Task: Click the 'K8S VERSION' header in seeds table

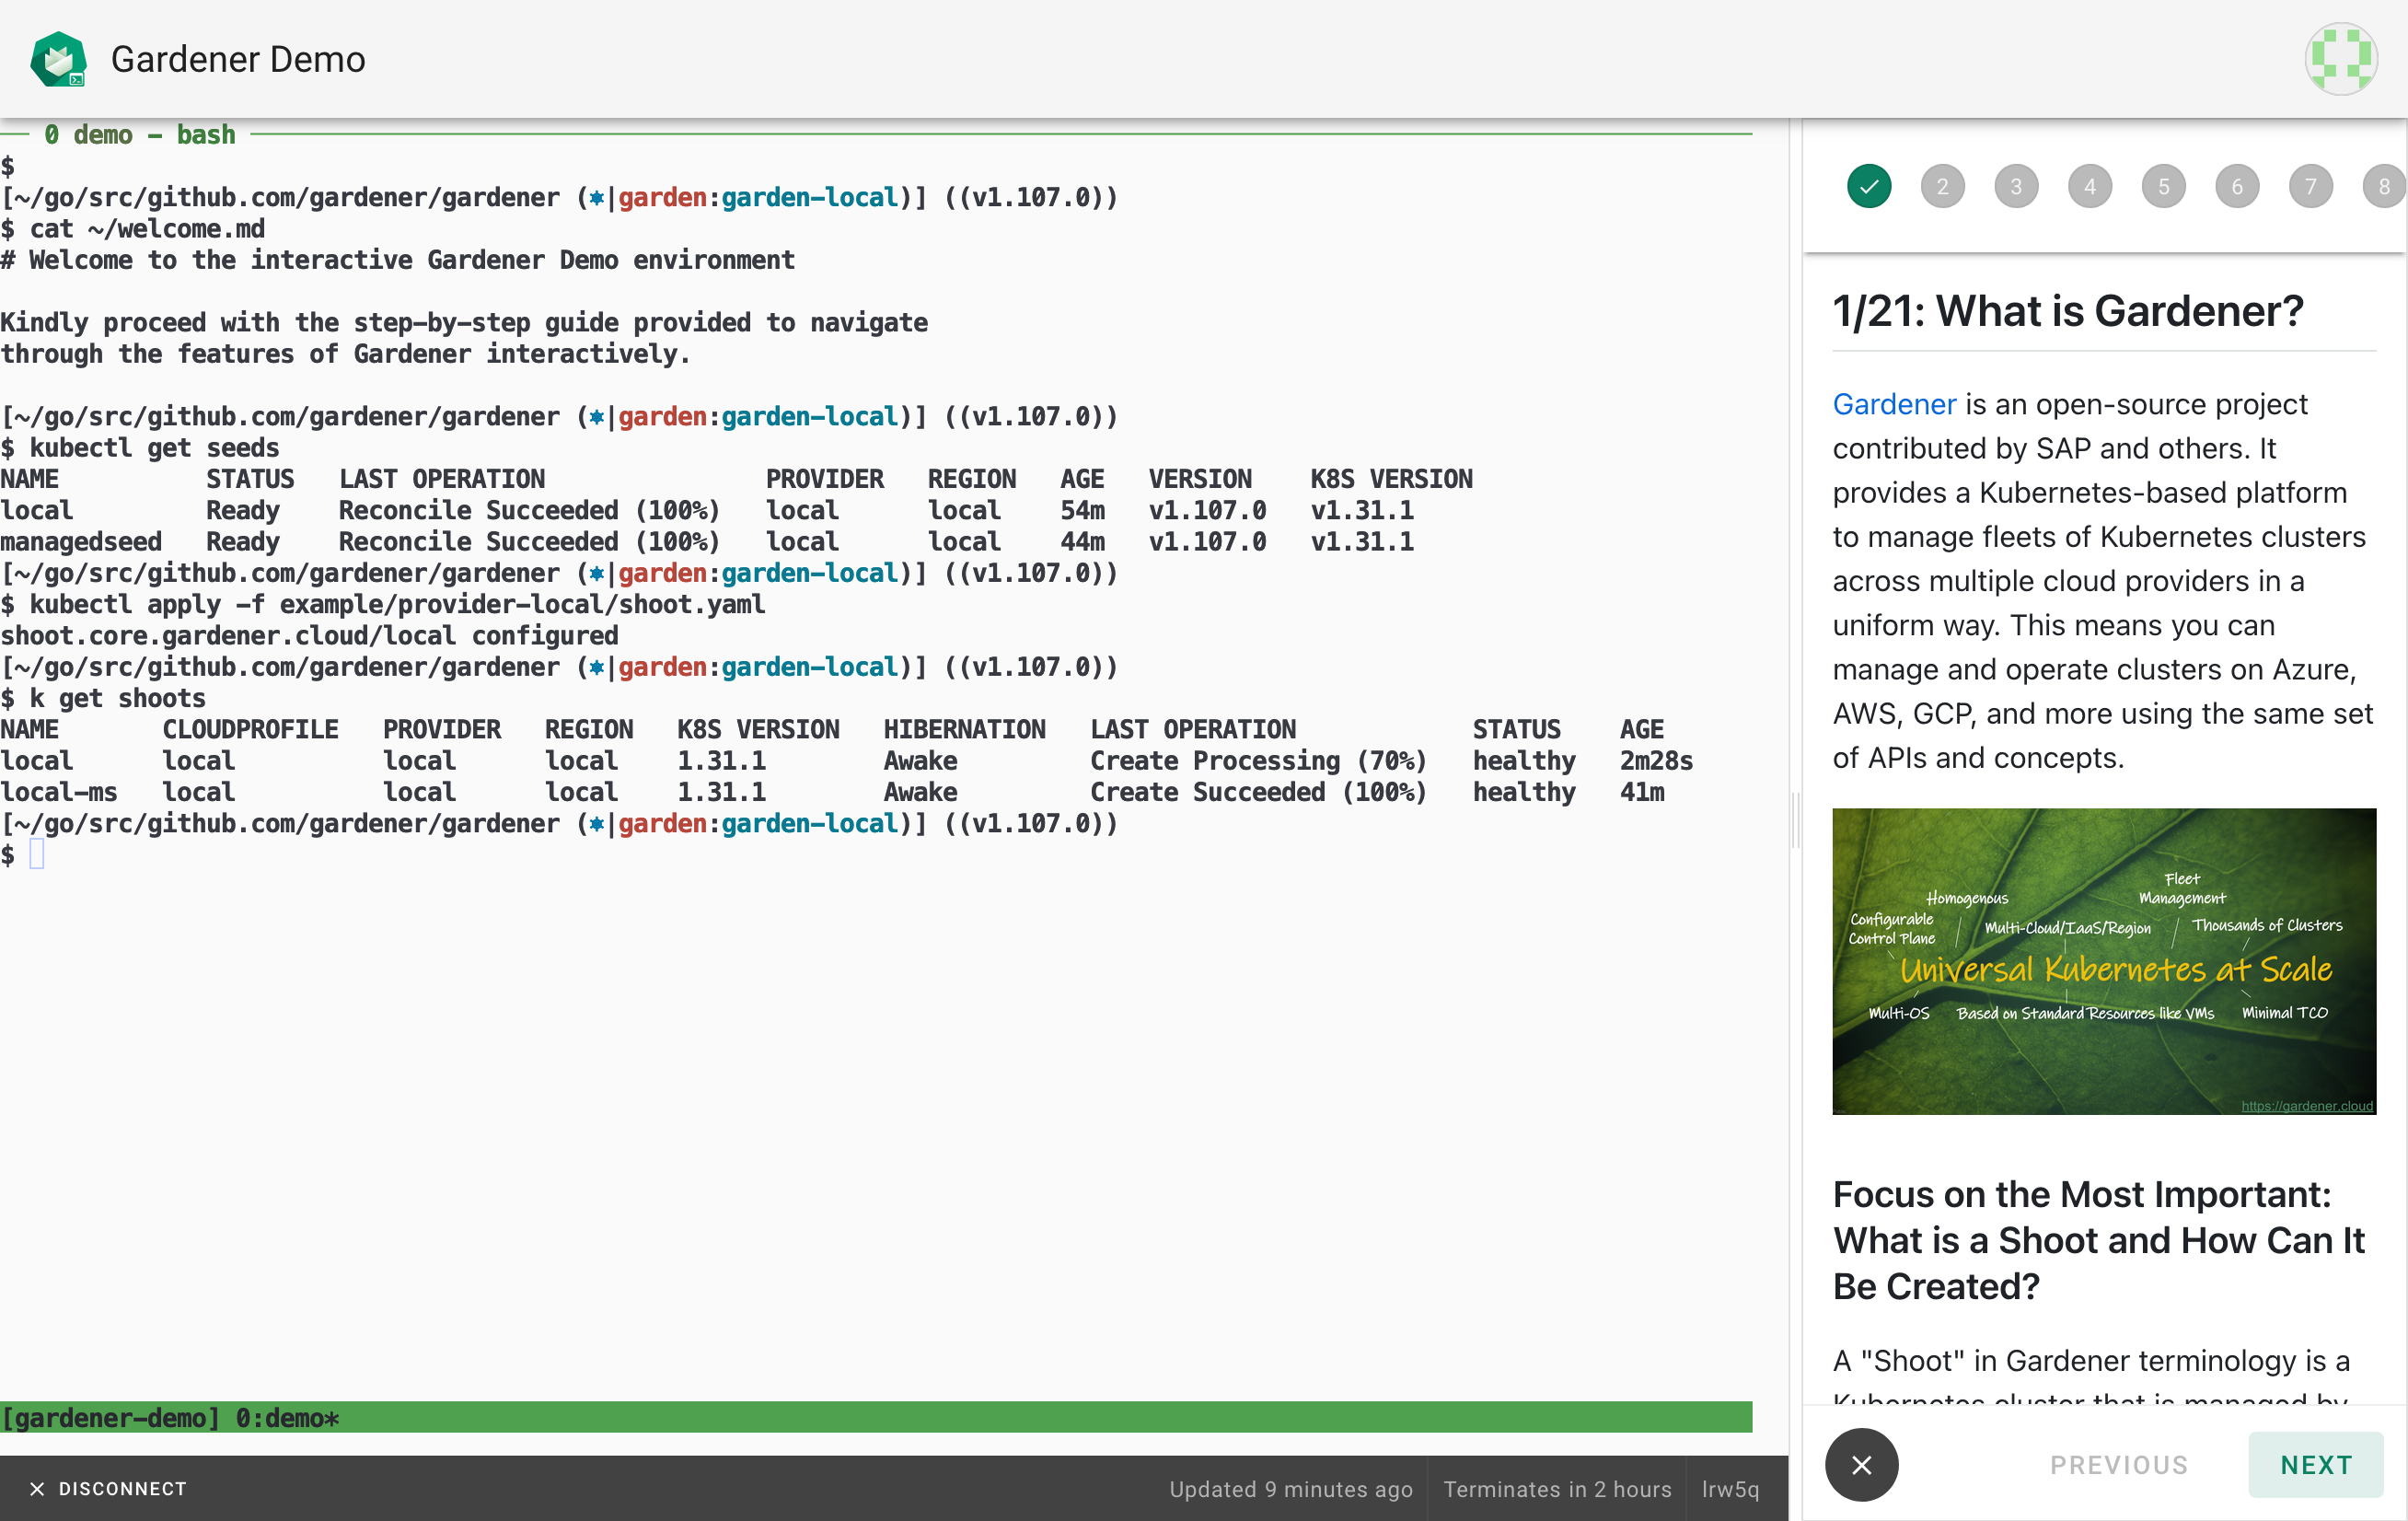Action: [1391, 478]
